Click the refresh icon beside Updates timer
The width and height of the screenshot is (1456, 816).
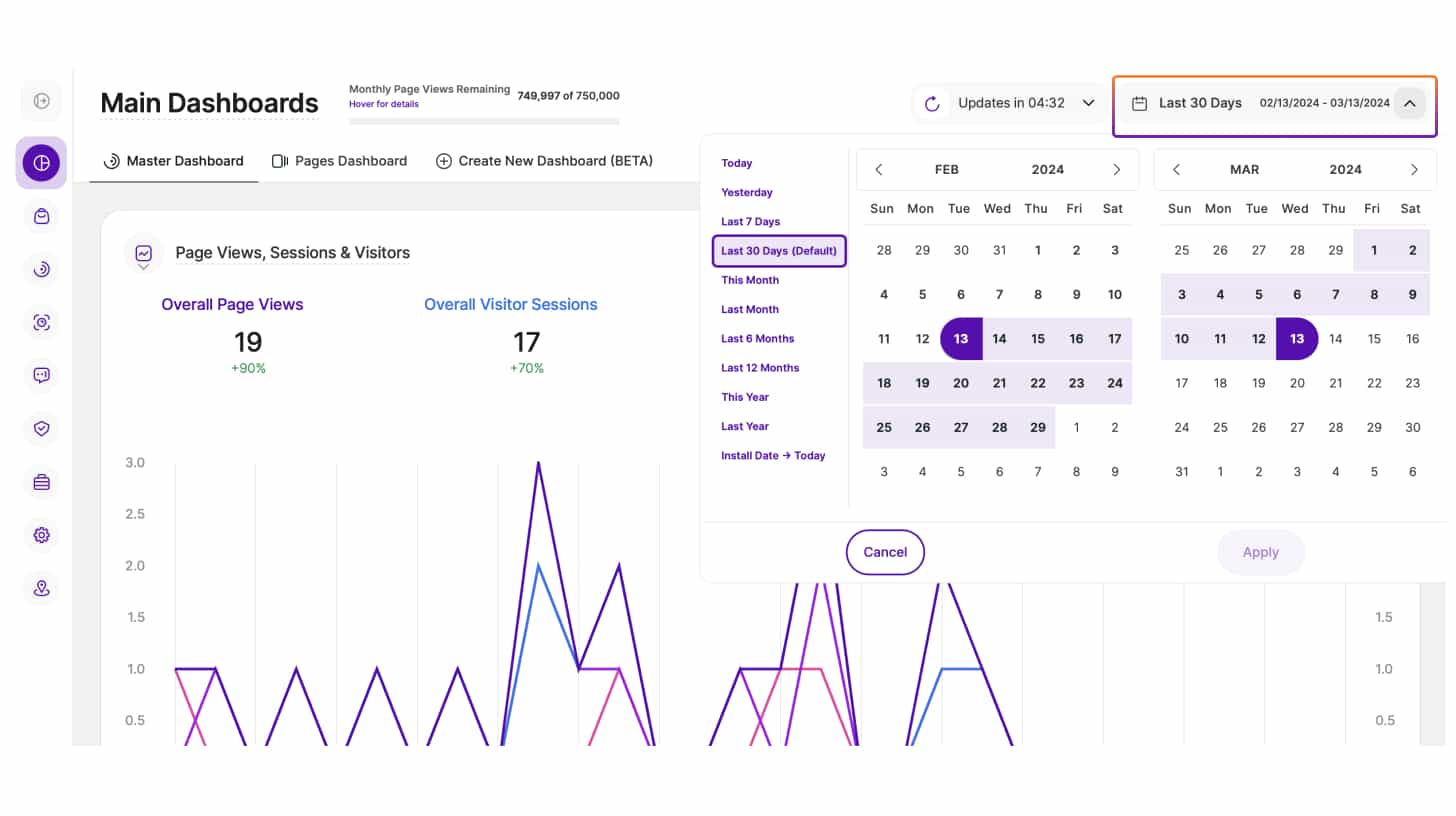tap(932, 103)
